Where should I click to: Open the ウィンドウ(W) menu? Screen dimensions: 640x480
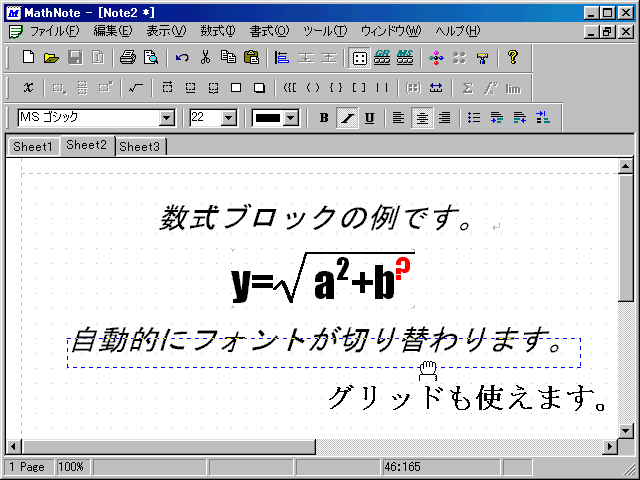tap(391, 31)
